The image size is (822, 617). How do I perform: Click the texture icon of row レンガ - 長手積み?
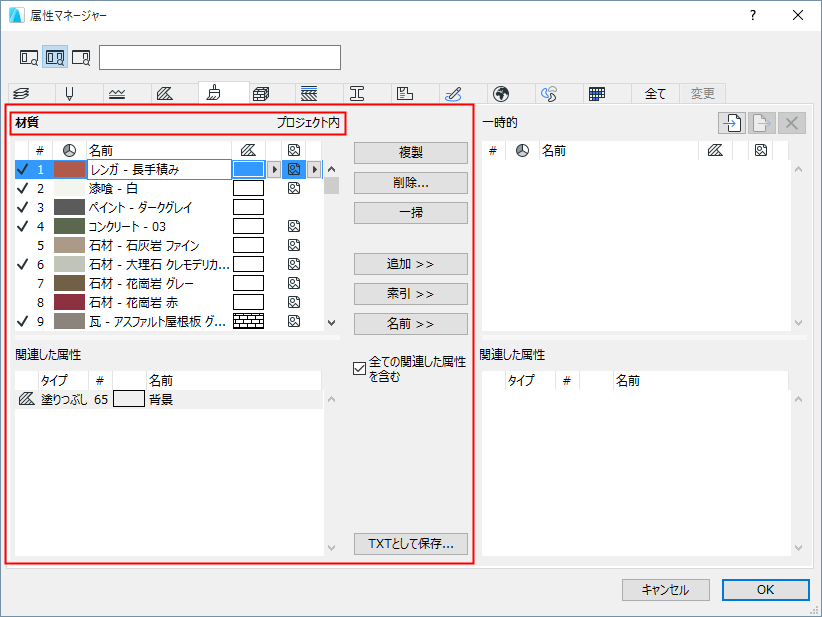[x=294, y=169]
